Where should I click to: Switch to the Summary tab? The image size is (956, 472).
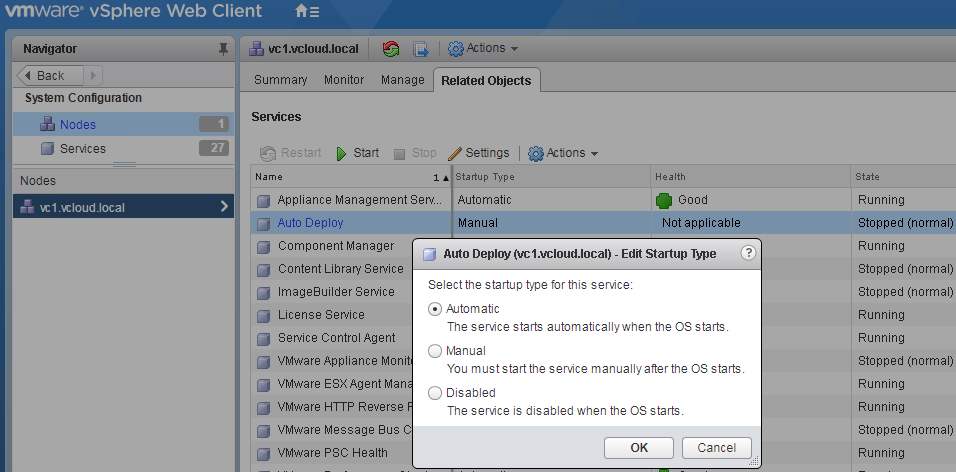[x=280, y=80]
